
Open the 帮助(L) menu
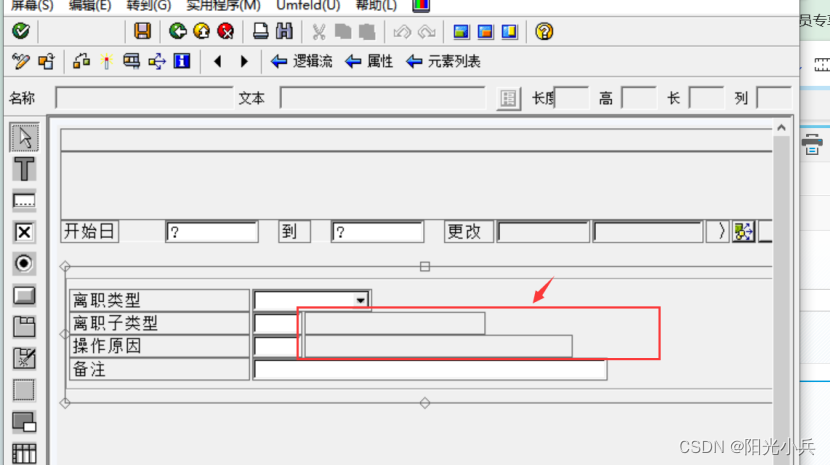pos(376,5)
